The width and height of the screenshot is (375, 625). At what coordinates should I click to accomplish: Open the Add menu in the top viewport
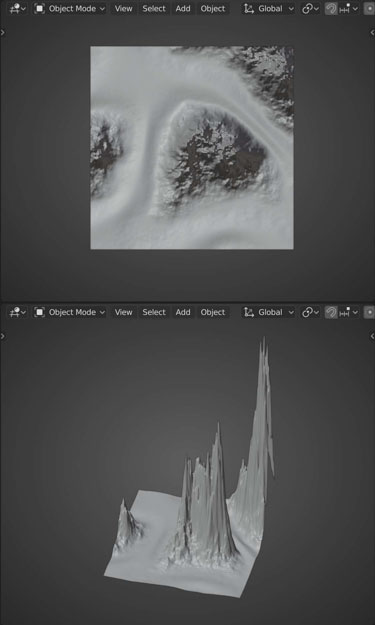183,8
